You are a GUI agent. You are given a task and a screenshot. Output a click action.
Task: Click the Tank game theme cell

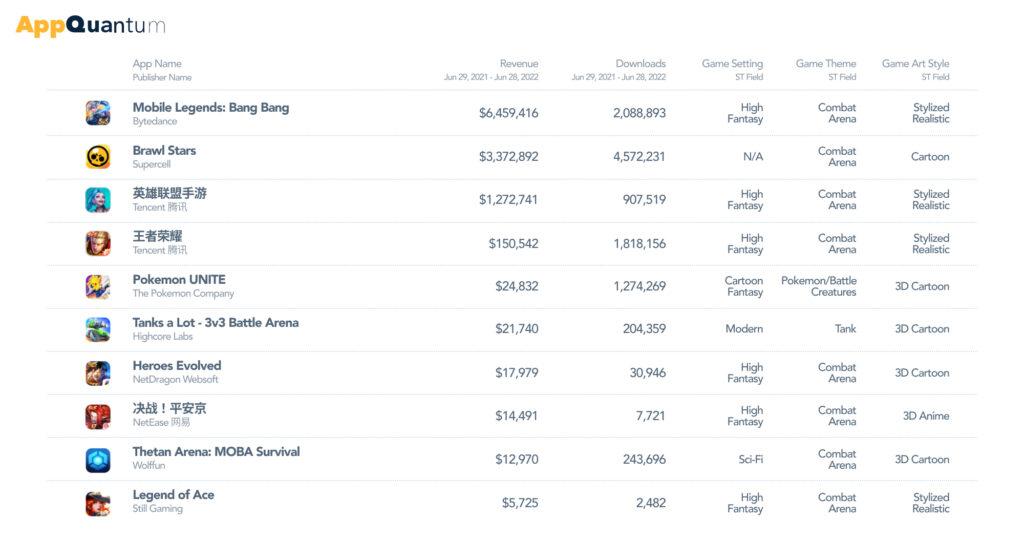click(845, 329)
